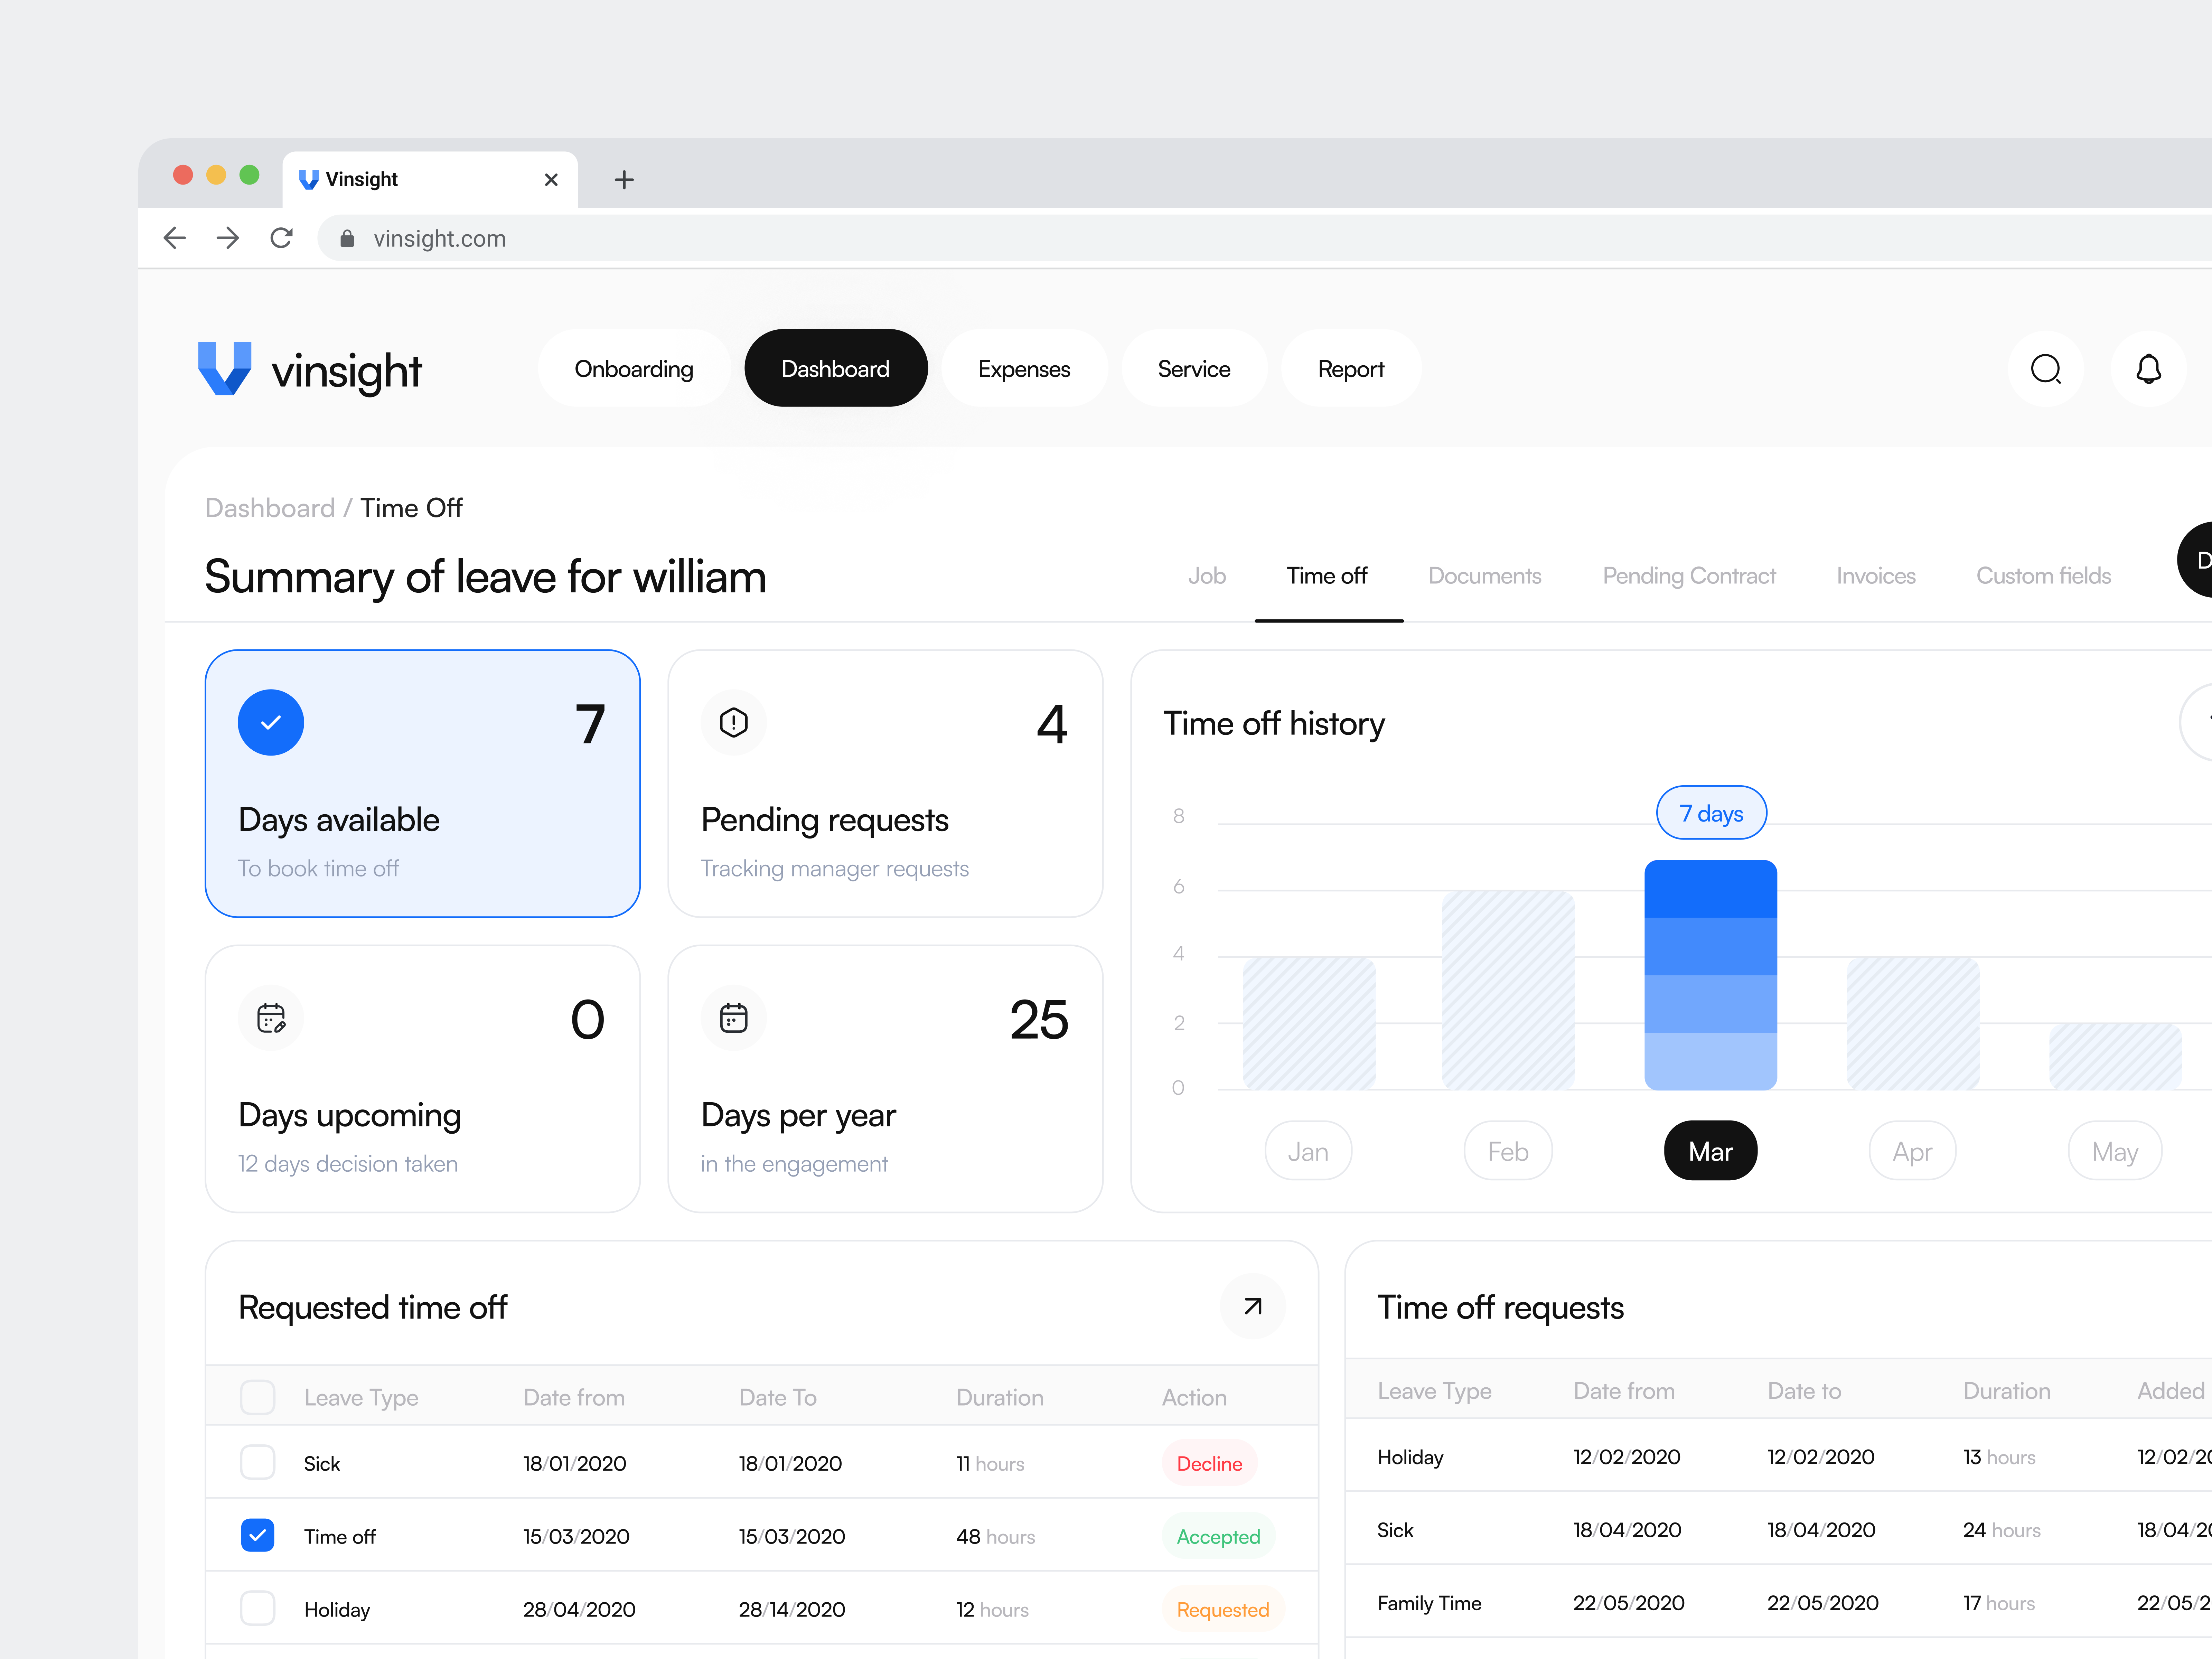Screen dimensions: 2212x1659
Task: Check the Sick leave row checkbox
Action: (257, 1462)
